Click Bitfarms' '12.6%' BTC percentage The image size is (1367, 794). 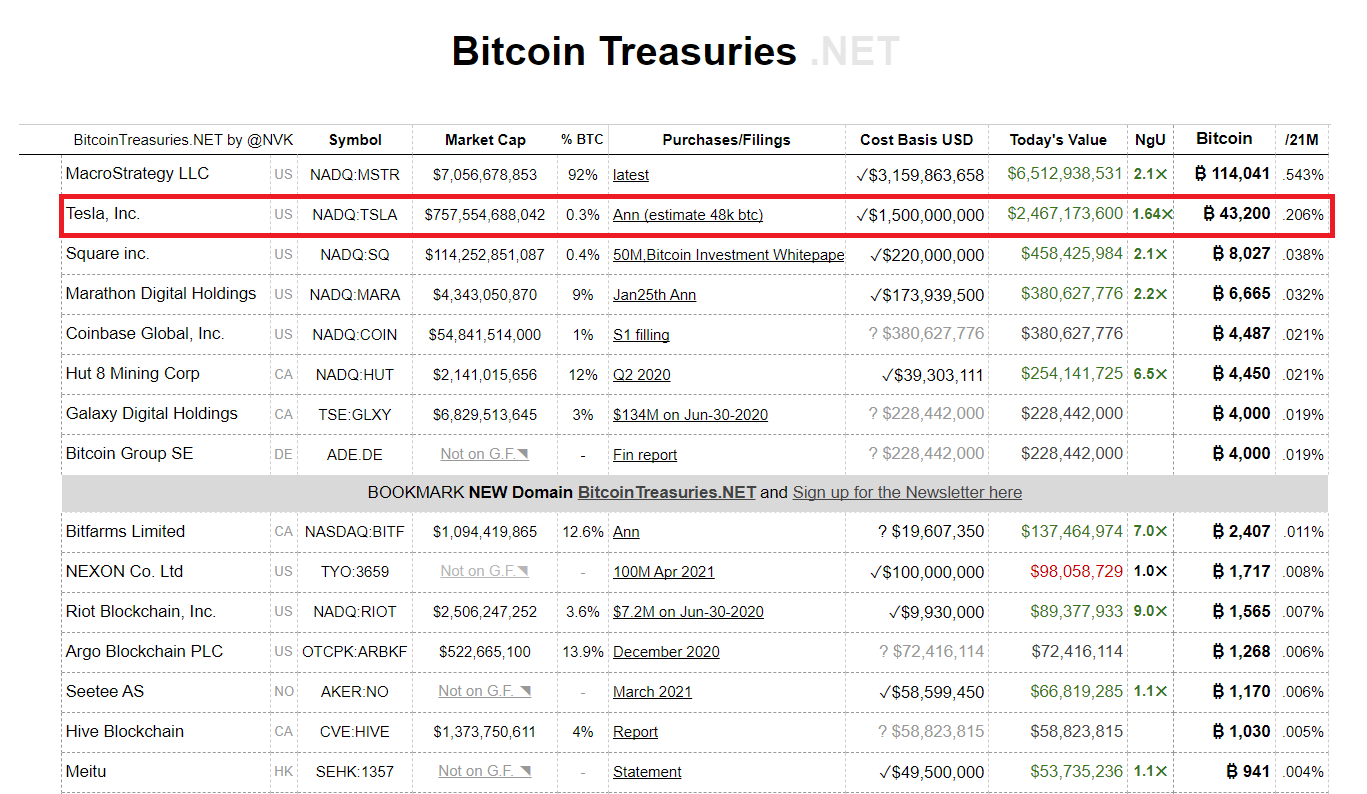(x=583, y=532)
